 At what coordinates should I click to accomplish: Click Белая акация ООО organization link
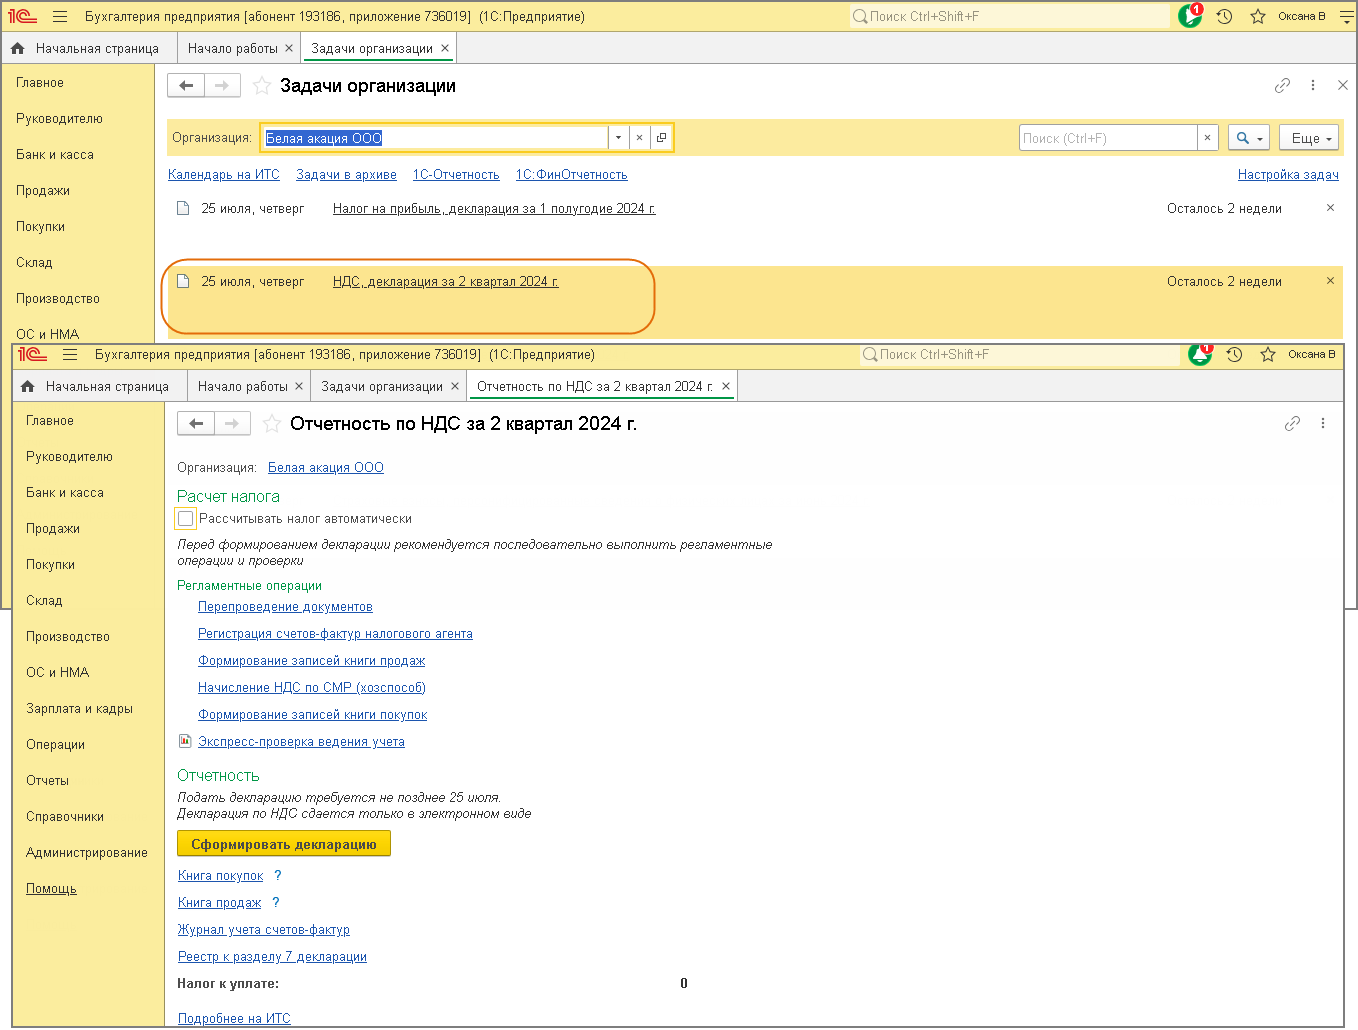(326, 468)
